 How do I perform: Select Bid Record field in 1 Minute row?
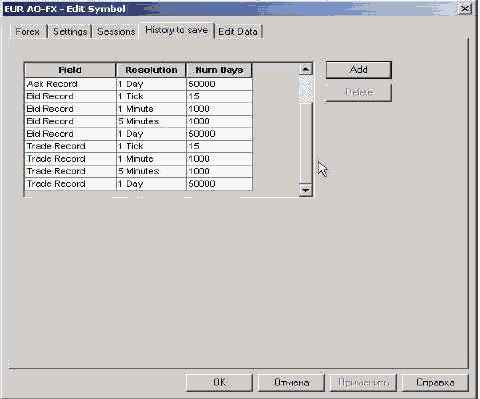coord(70,109)
